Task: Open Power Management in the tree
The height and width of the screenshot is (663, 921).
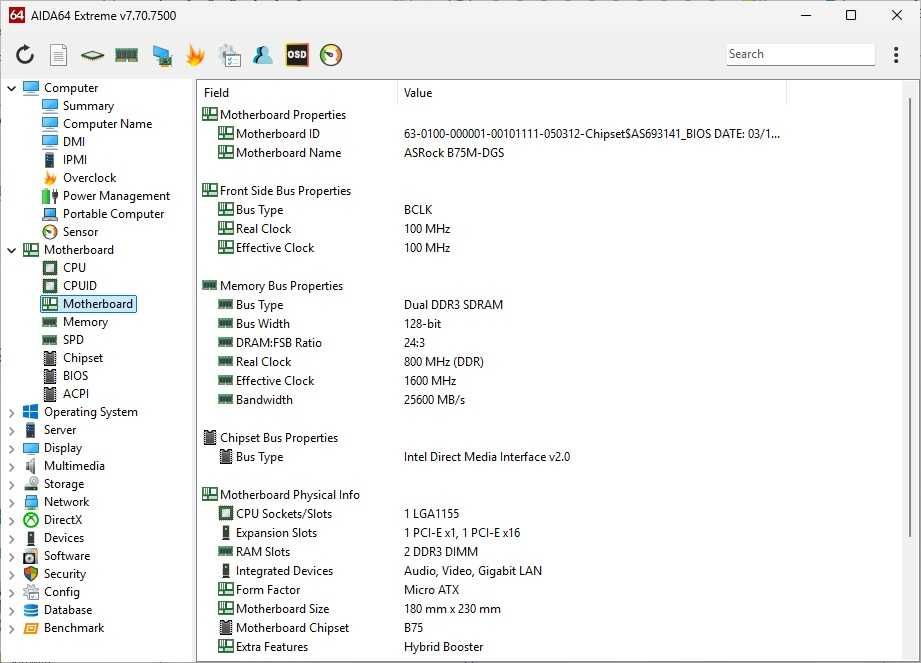Action: click(116, 196)
